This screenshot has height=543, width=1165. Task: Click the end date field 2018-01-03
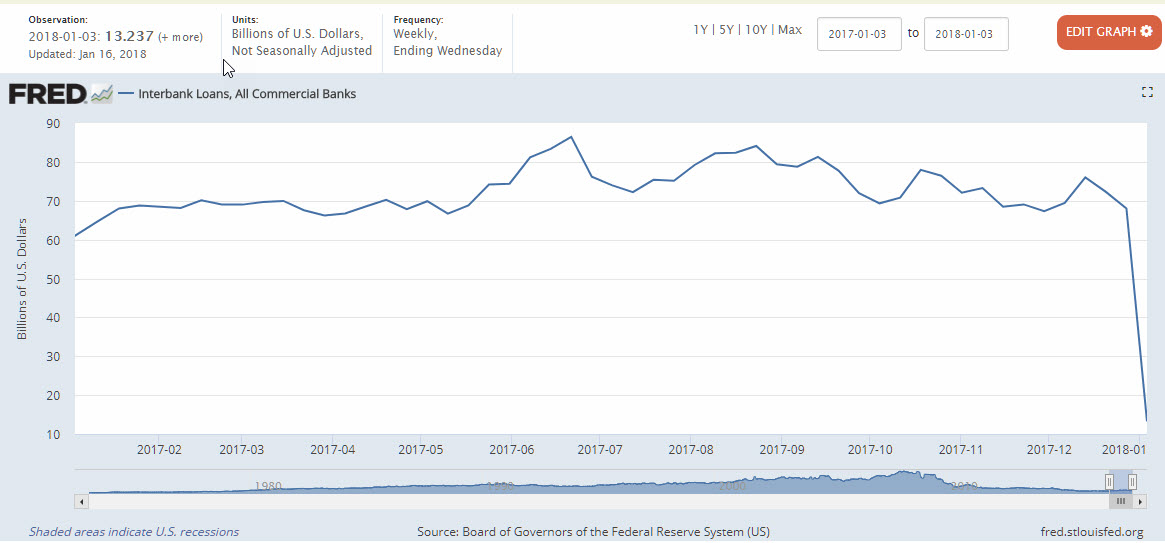[965, 33]
